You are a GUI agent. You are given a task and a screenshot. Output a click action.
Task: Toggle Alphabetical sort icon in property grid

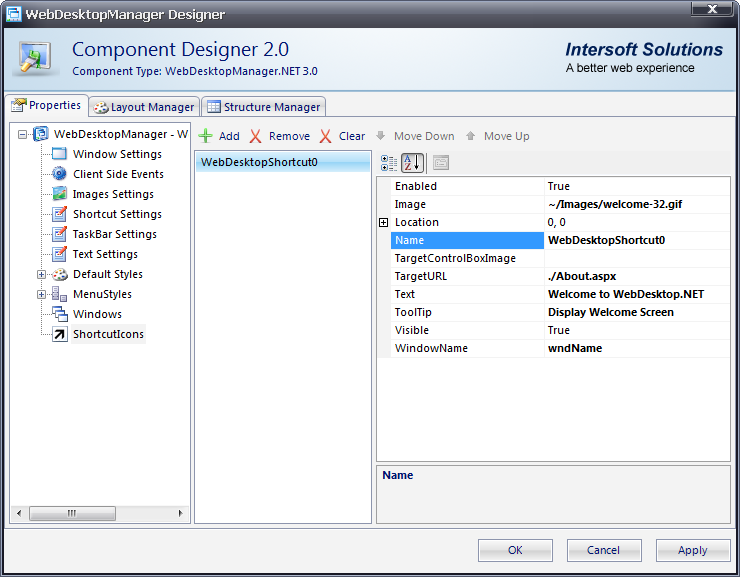point(413,163)
